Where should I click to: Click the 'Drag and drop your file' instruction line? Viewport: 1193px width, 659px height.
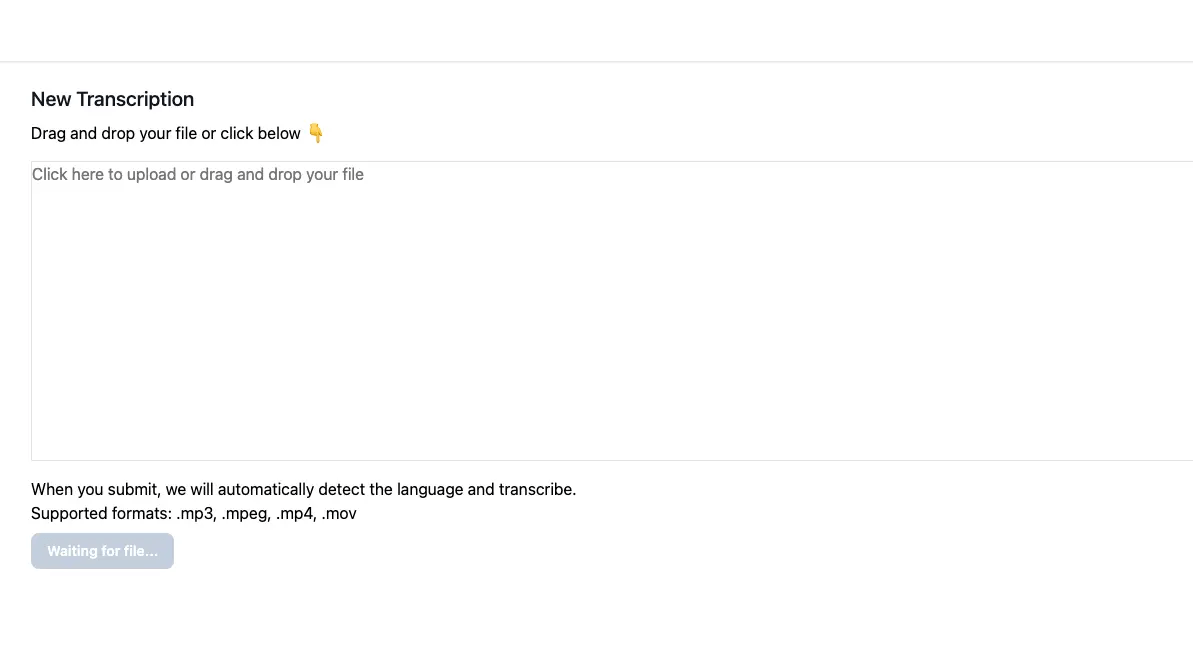click(x=166, y=133)
